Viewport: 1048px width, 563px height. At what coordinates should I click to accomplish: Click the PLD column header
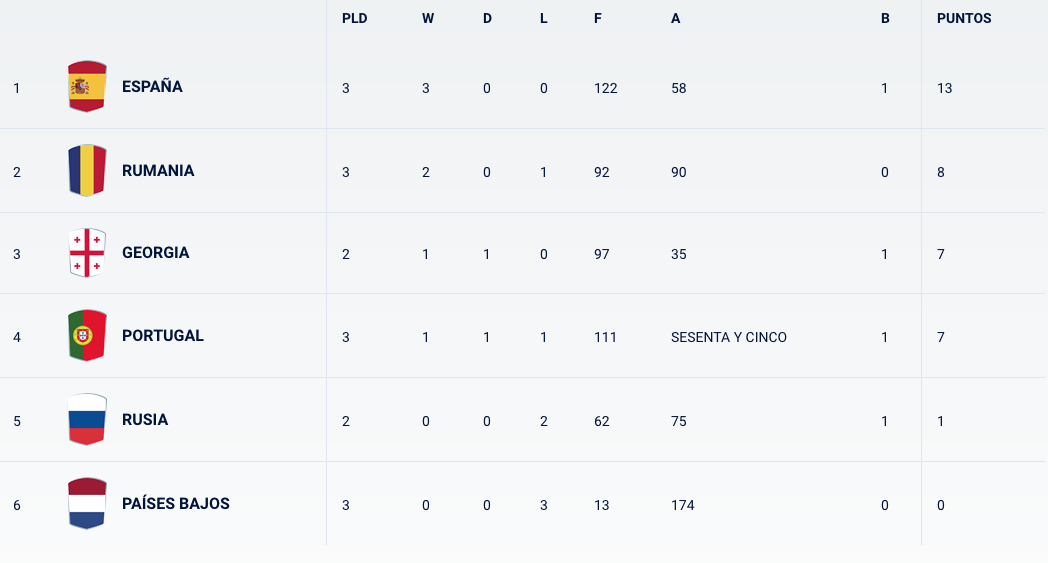pos(354,19)
